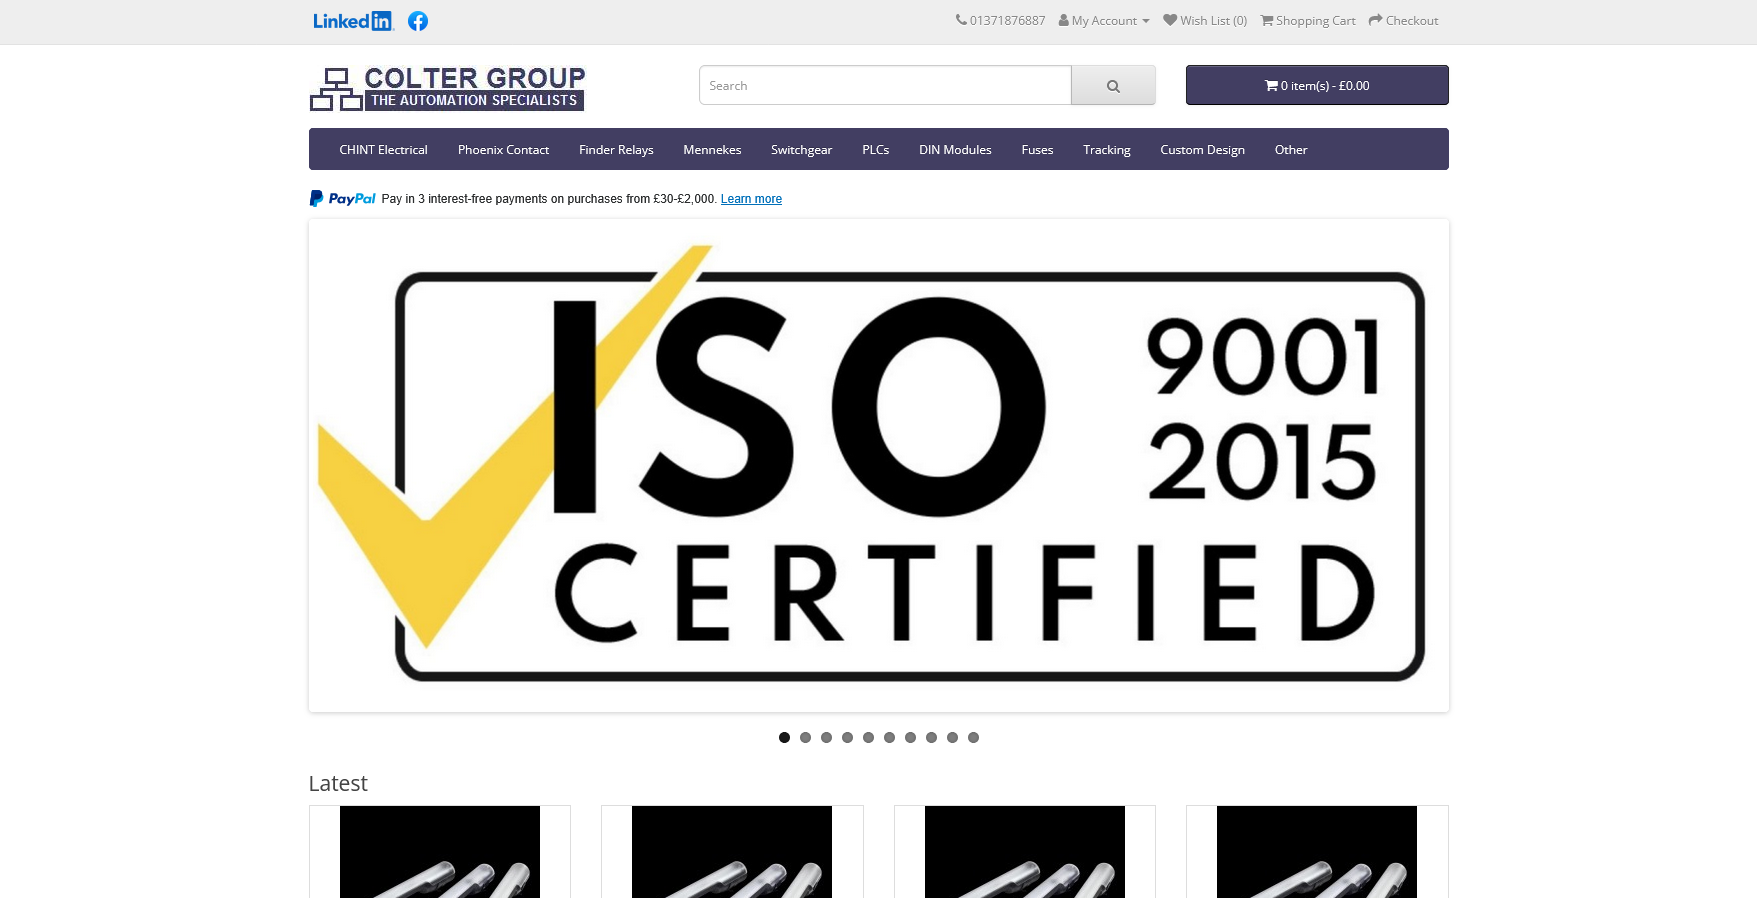Select the last carousel dot

[x=973, y=738]
